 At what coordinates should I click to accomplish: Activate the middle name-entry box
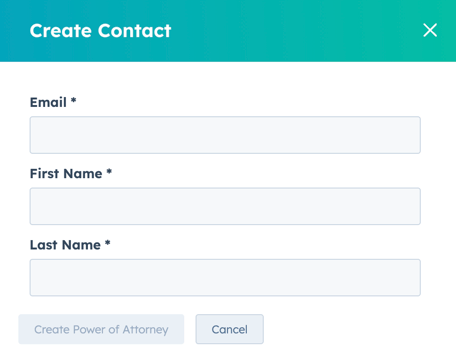(x=225, y=206)
